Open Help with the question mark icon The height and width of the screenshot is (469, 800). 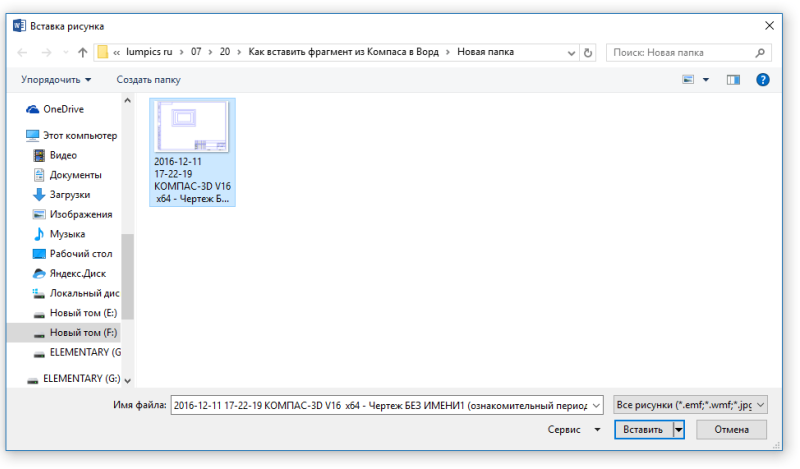763,80
